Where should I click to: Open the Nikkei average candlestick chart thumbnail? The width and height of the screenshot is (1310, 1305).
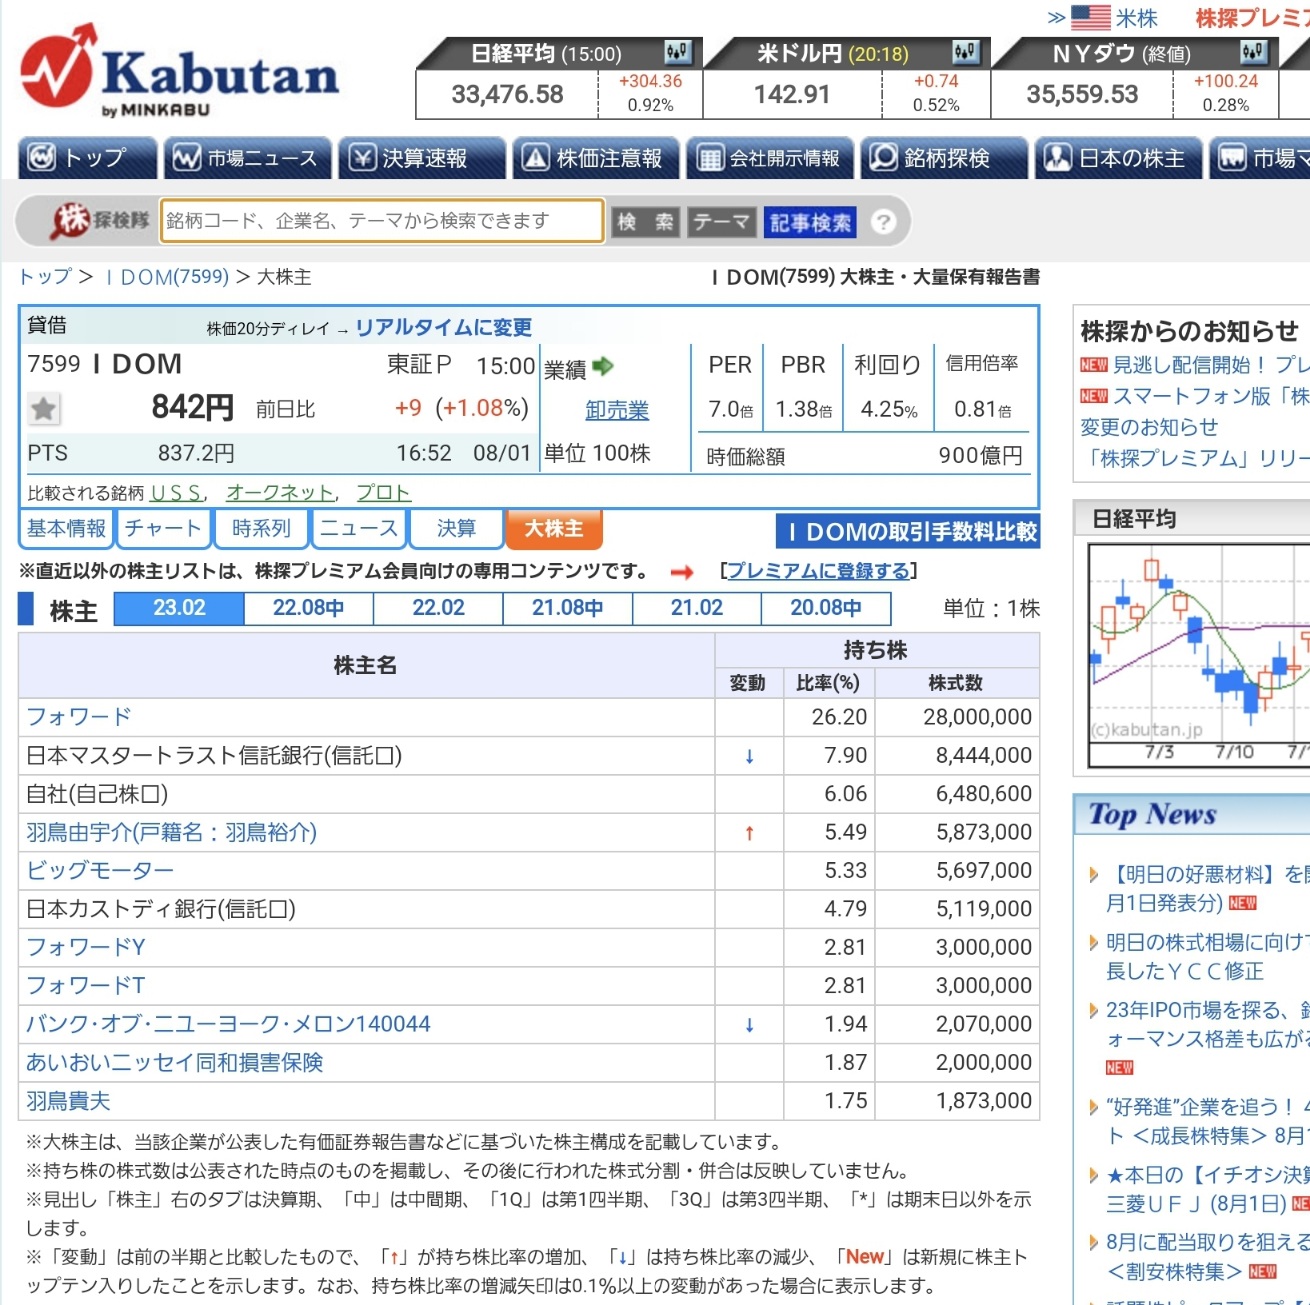click(x=1199, y=656)
